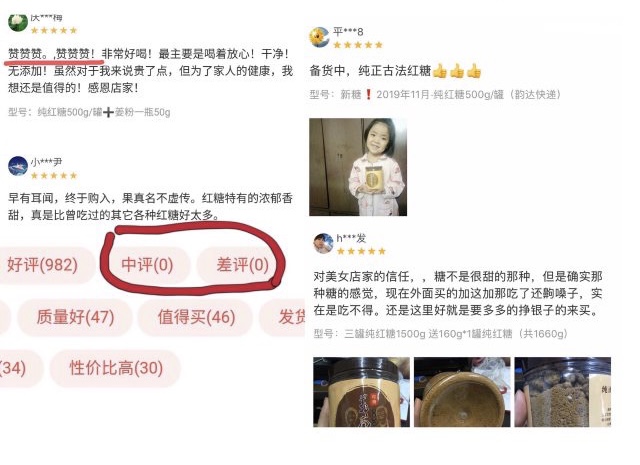This screenshot has width=640, height=465.
Task: Open the 沃***梅 lotus flower avatar
Action: coord(18,23)
